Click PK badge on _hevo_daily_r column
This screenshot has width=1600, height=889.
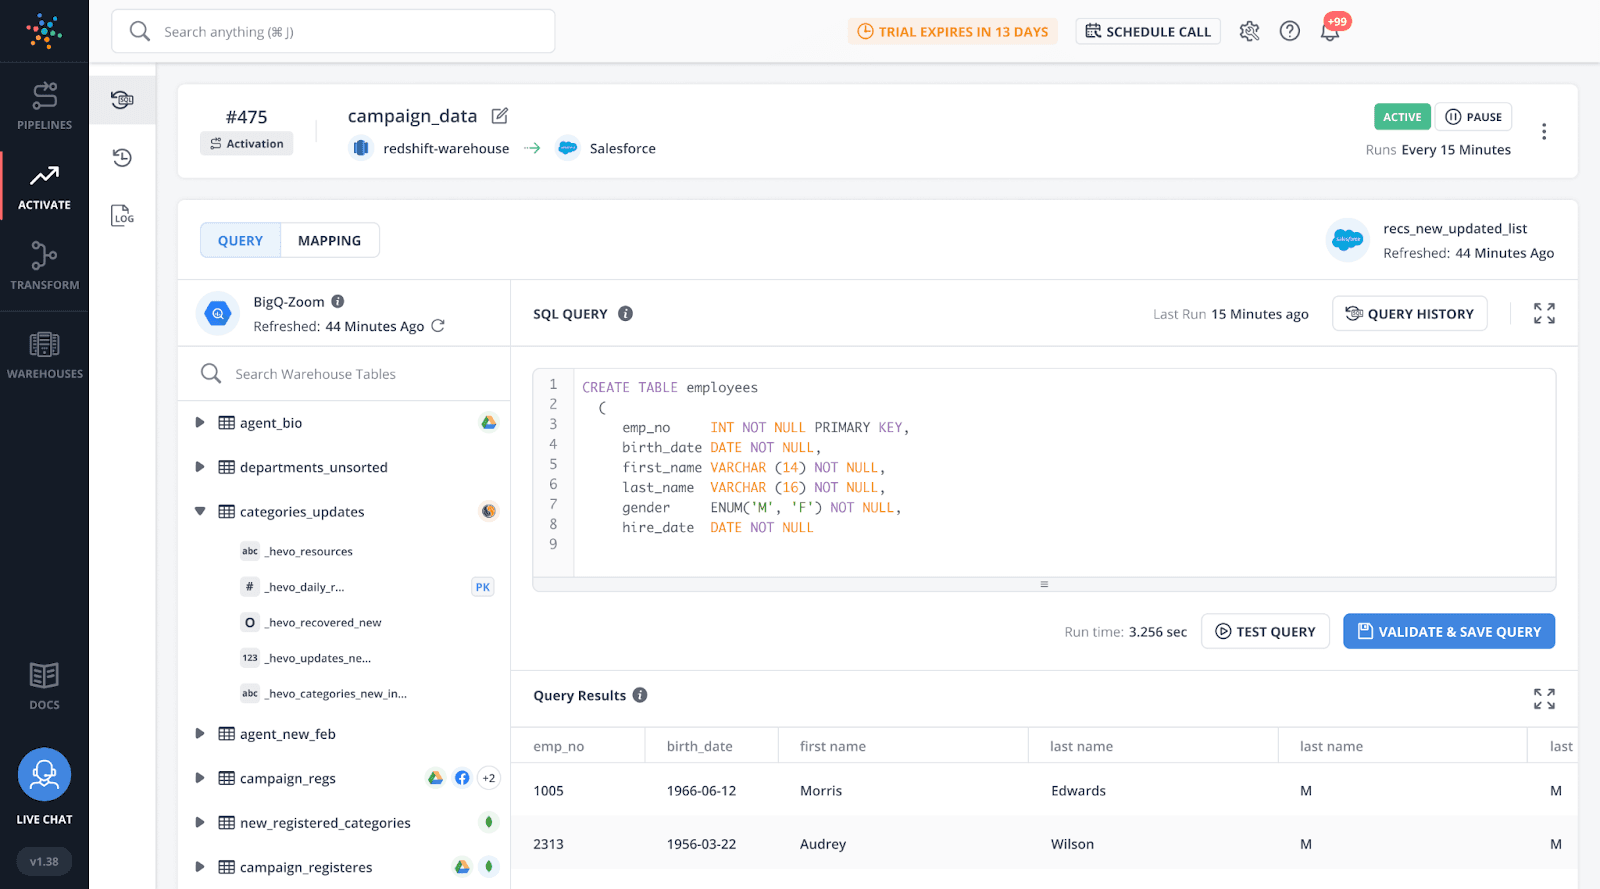[483, 587]
